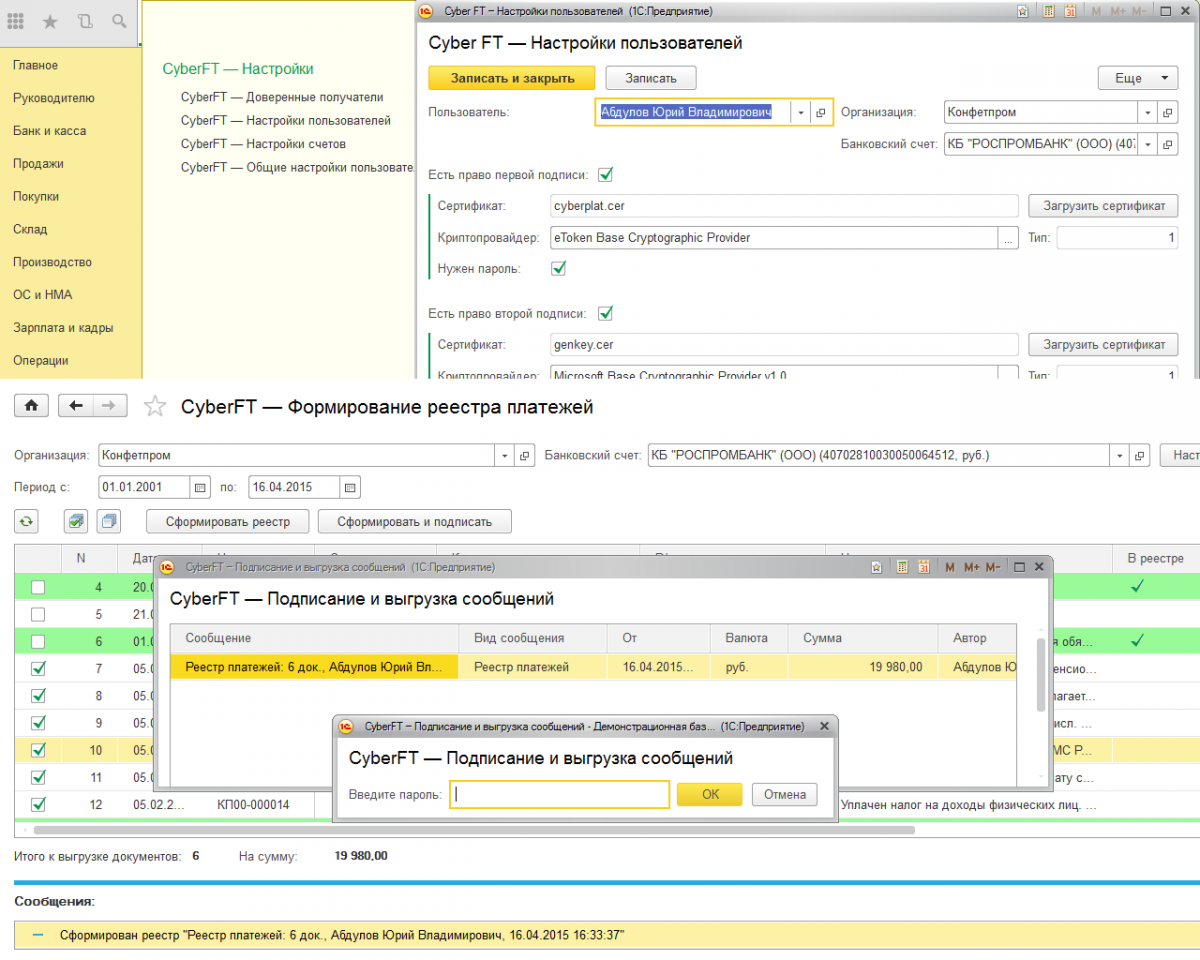Click the favorites star in top-left panel
The image size is (1200, 960).
(x=50, y=21)
